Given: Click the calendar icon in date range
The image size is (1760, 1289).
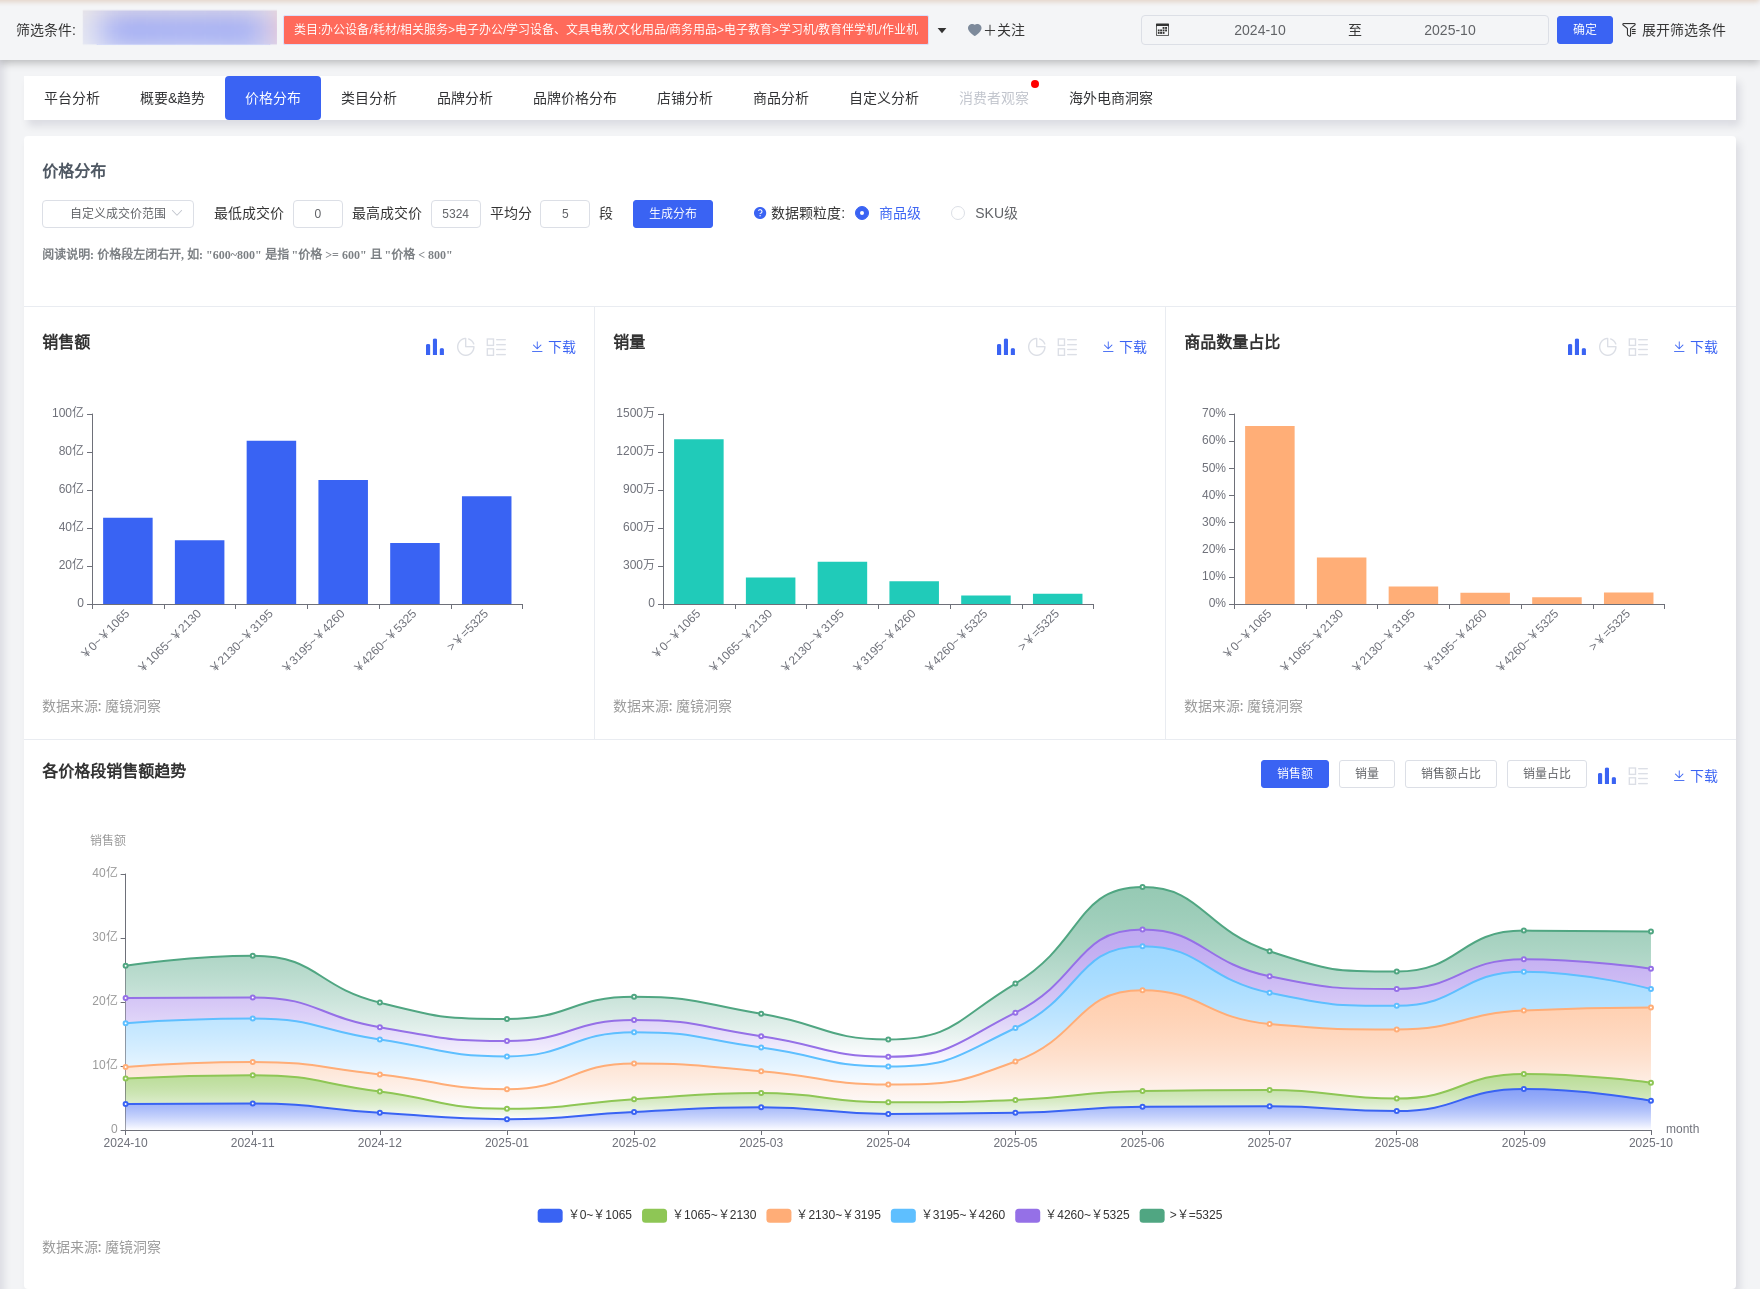Looking at the screenshot, I should (x=1162, y=30).
